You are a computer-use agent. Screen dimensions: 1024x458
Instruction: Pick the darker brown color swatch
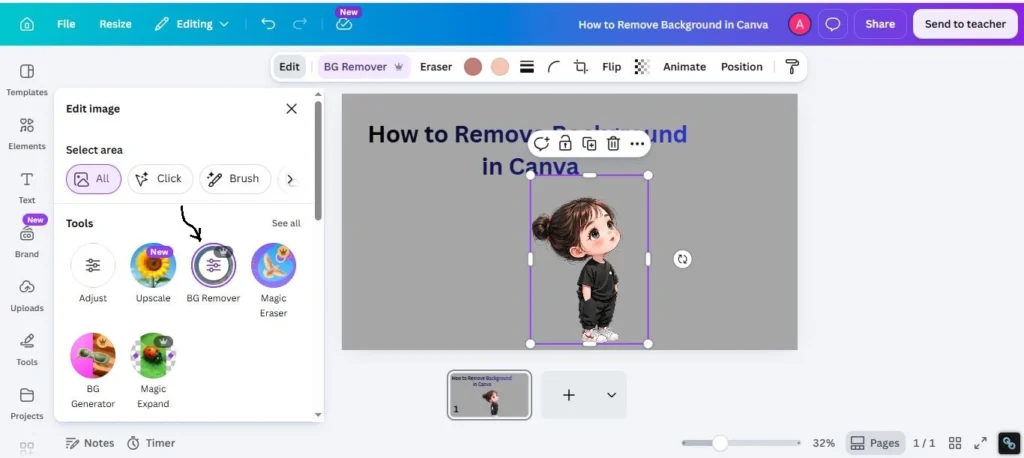click(473, 67)
